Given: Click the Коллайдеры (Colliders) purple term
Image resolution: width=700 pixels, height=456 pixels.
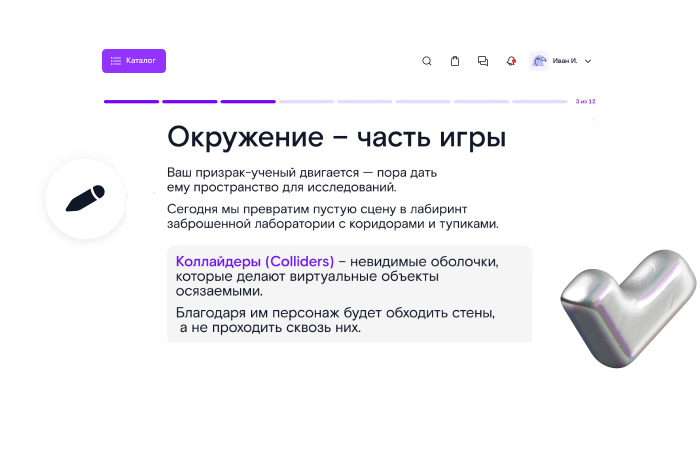Looking at the screenshot, I should pos(254,261).
